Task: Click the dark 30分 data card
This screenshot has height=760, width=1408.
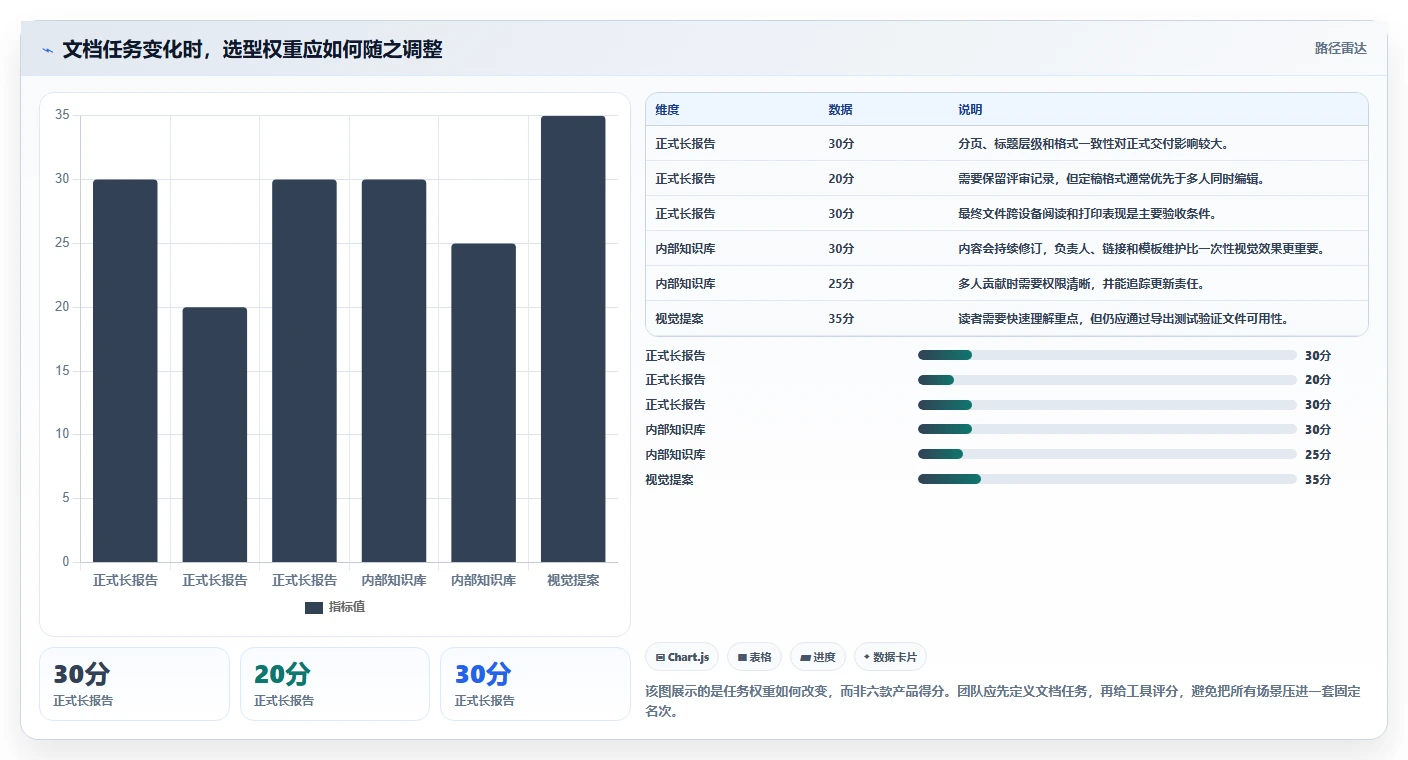Action: tap(134, 684)
